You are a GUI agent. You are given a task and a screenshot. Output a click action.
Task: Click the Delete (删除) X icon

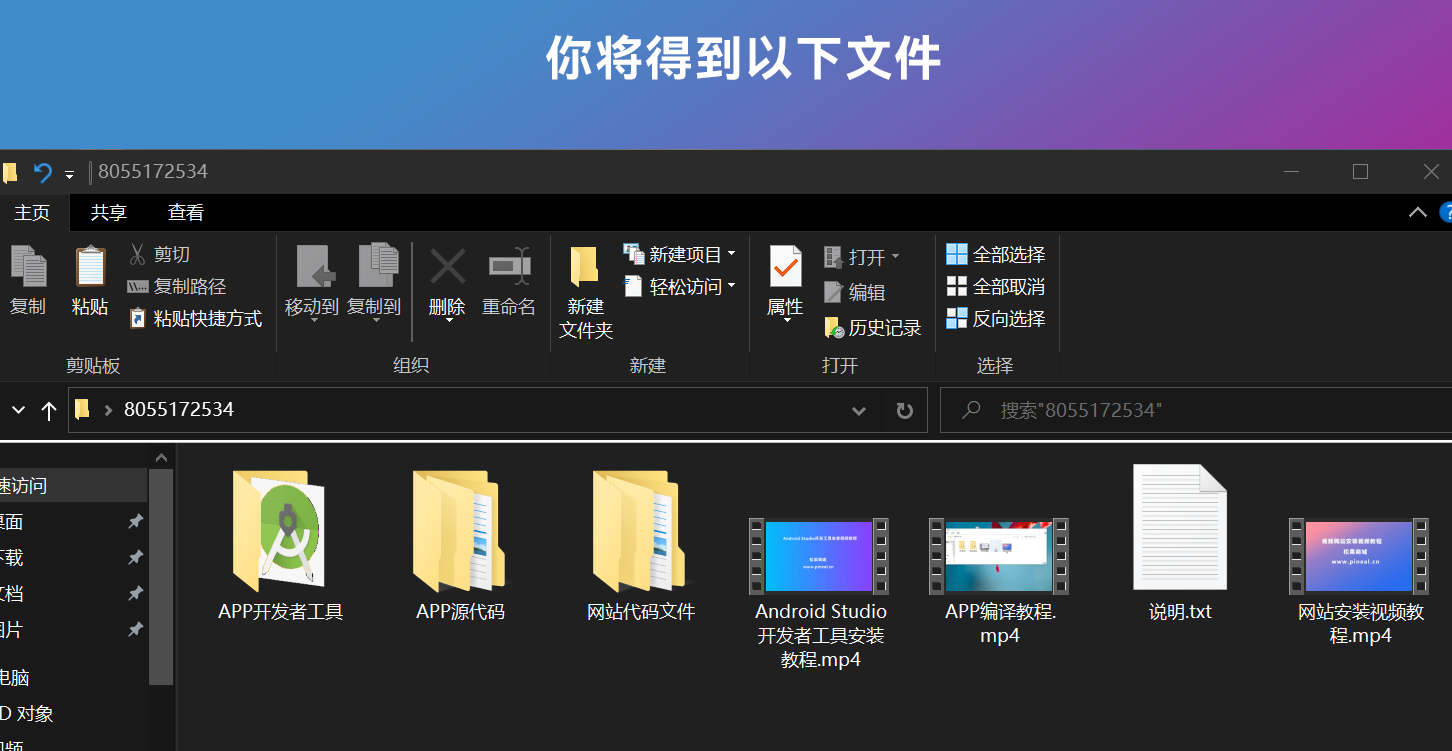(x=447, y=267)
